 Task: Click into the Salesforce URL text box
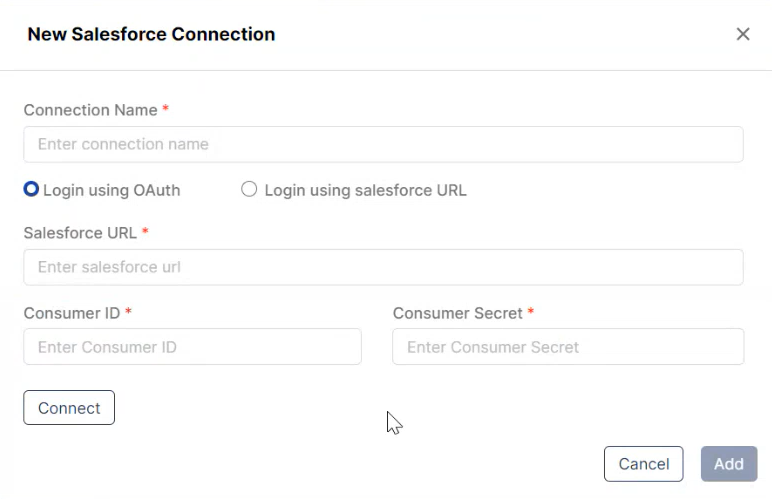[x=383, y=267]
